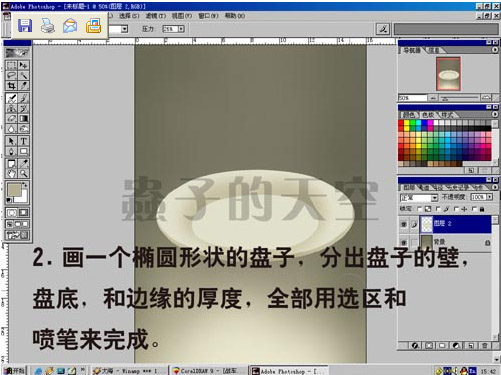Switch to CorelDRAW 9 taskbar button
Image resolution: width=501 pixels, height=375 pixels.
[208, 370]
